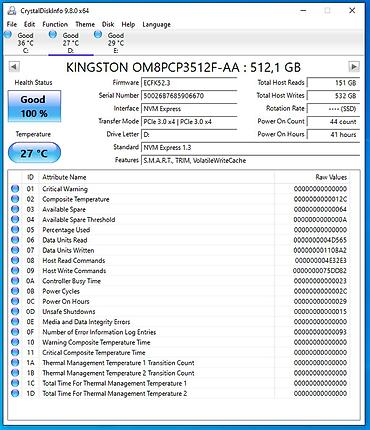370x430 pixels.
Task: Click the Total Host Writes value 532 GB
Action: pos(333,96)
